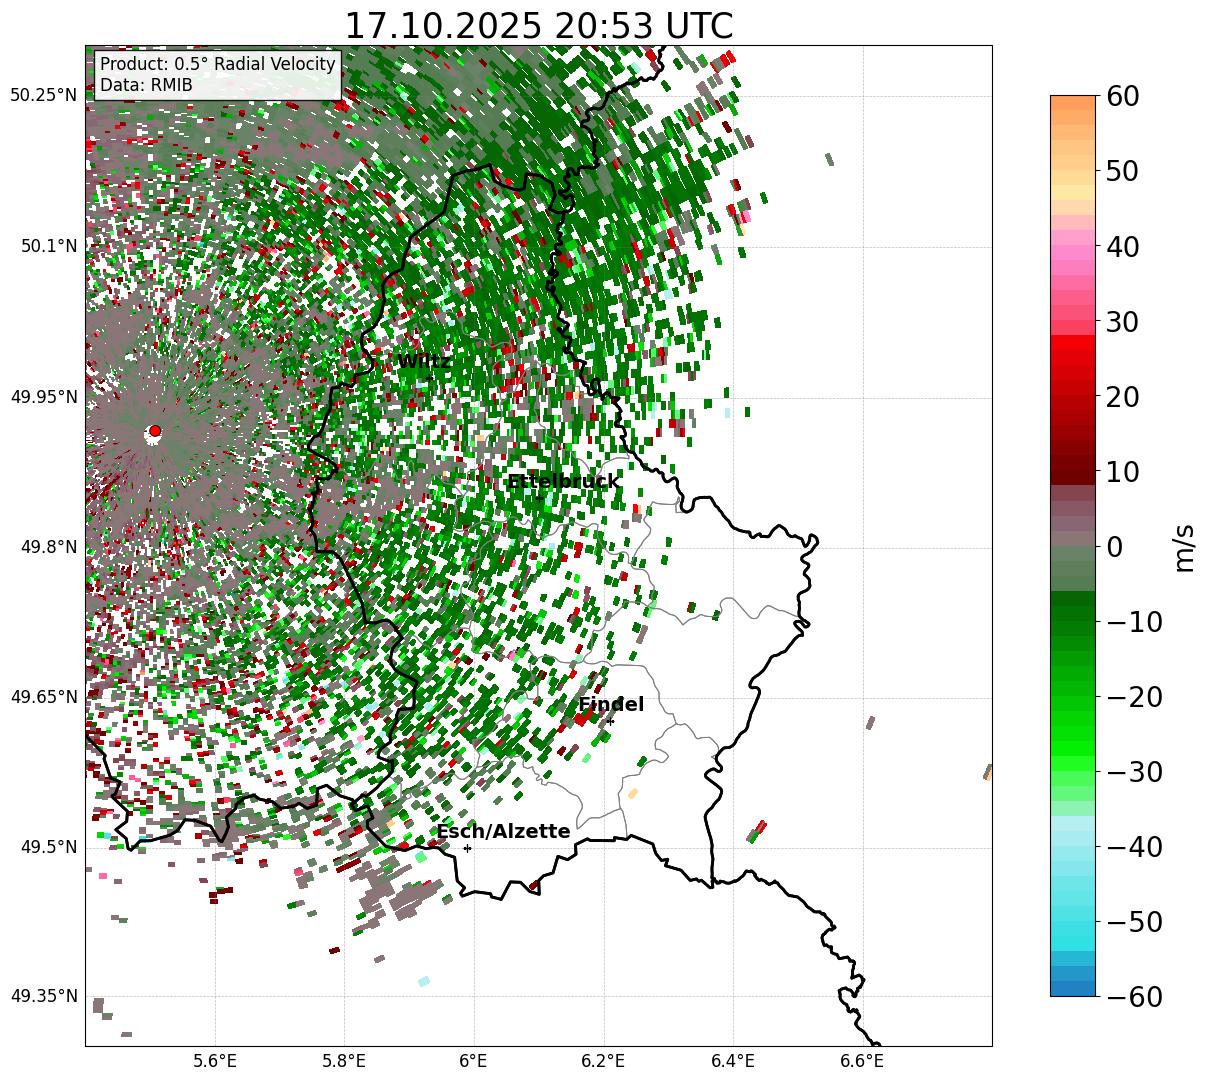
Task: Click the 49.35°N latitude tick label
Action: [44, 996]
